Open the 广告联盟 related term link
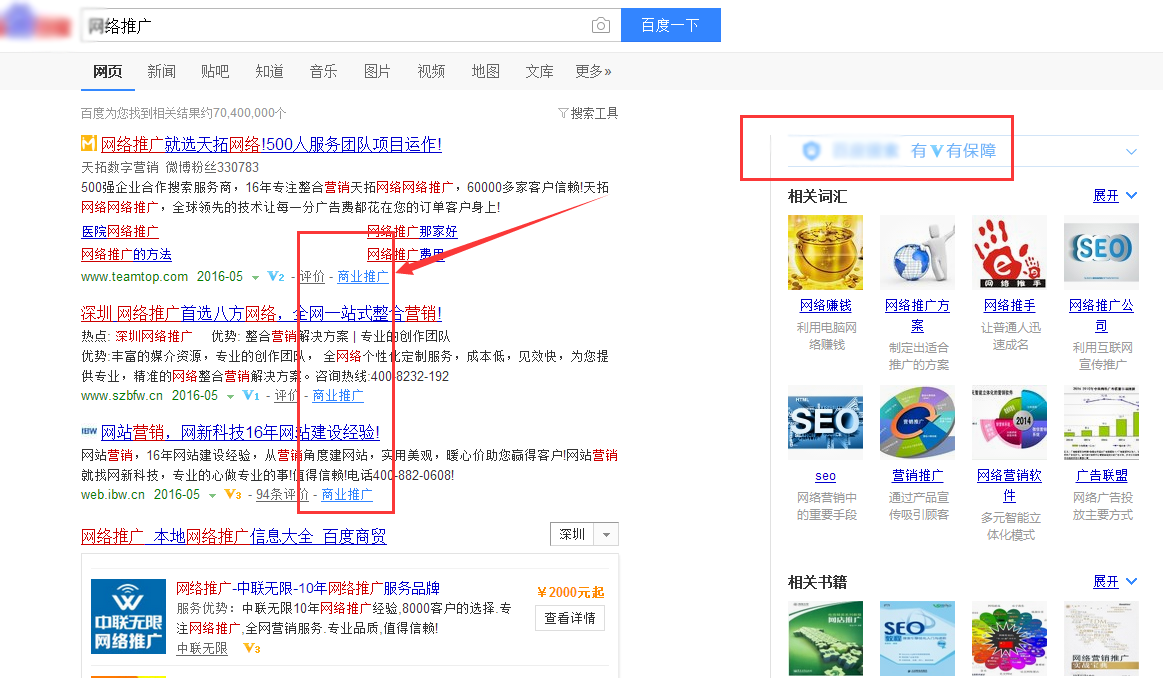This screenshot has width=1163, height=678. 1101,475
